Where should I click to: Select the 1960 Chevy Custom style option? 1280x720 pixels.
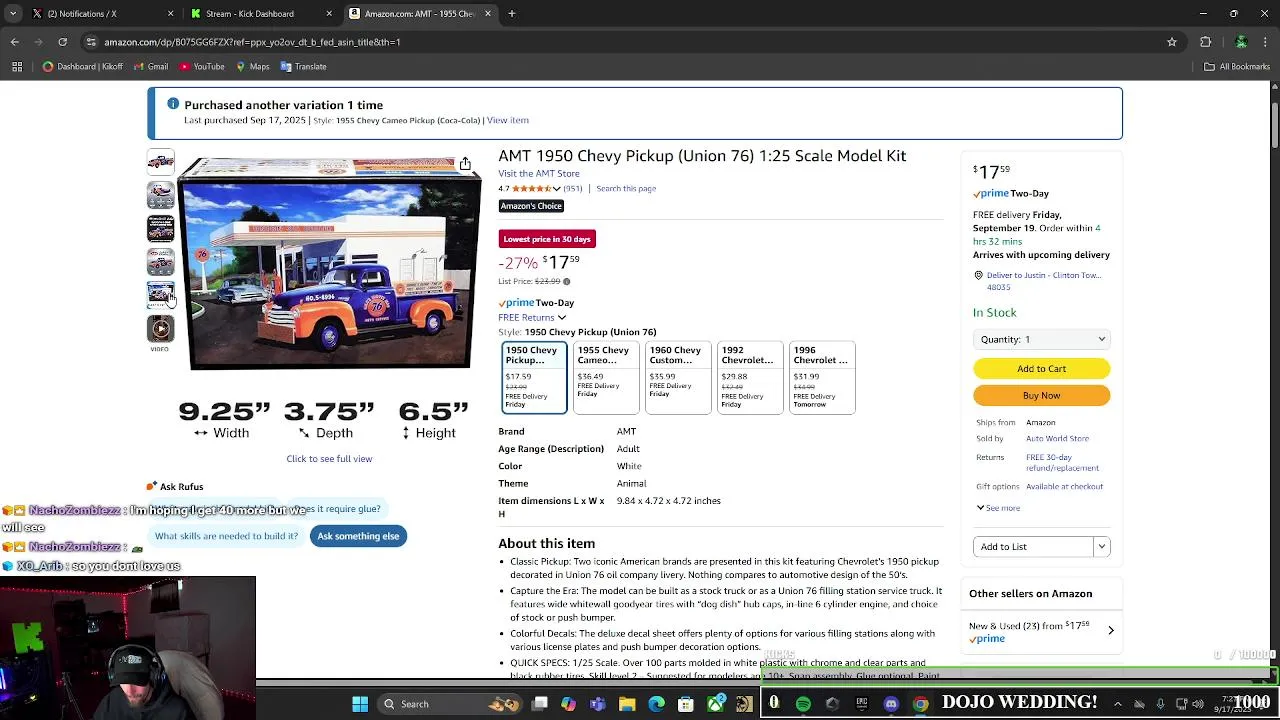(x=678, y=377)
